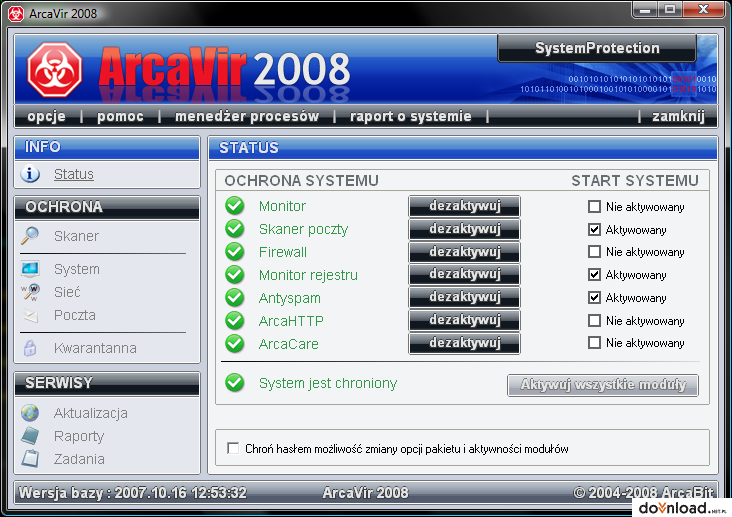Image resolution: width=732 pixels, height=517 pixels.
Task: Click green check icon beside ArcaCare
Action: pos(234,344)
